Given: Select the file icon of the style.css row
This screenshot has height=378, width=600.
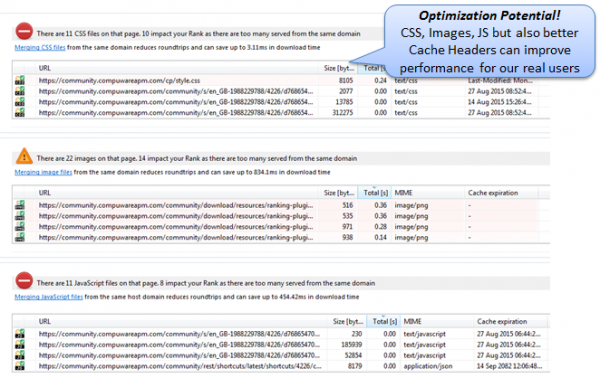Looking at the screenshot, I should point(20,80).
